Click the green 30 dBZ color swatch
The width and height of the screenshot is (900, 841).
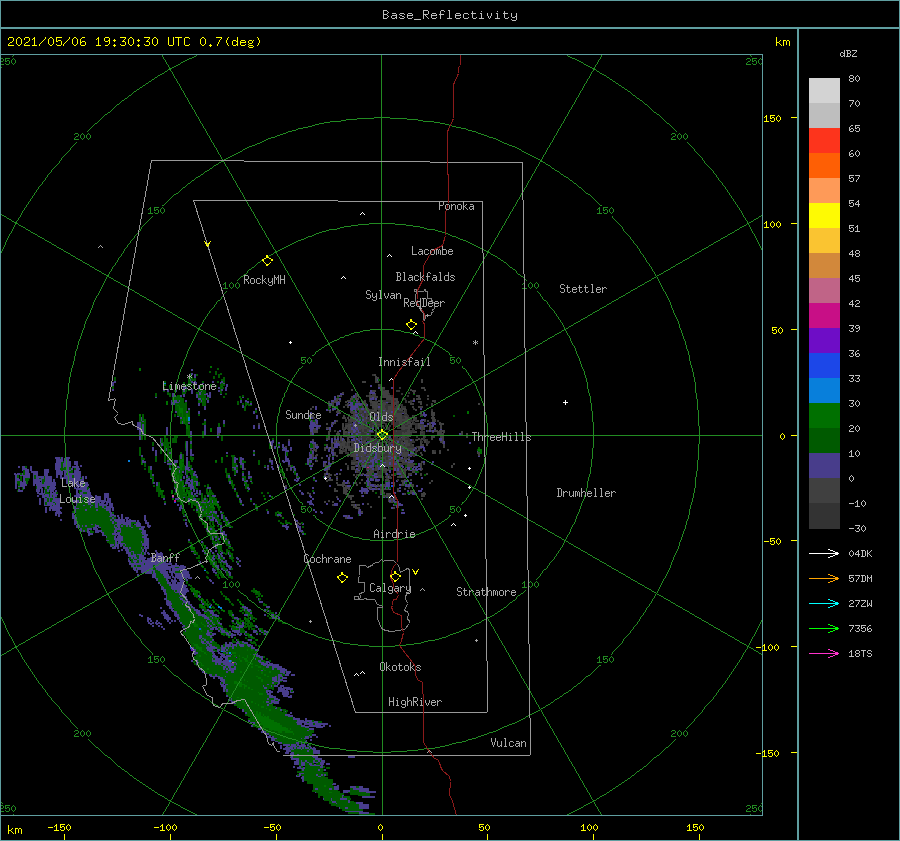(824, 415)
